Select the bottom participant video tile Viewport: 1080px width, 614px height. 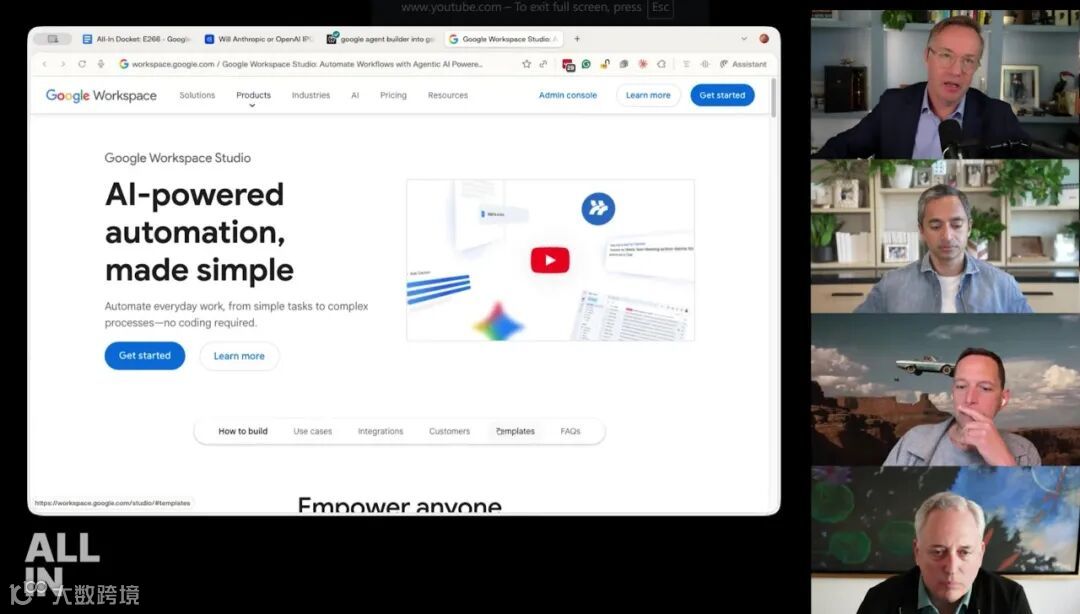pyautogui.click(x=945, y=540)
